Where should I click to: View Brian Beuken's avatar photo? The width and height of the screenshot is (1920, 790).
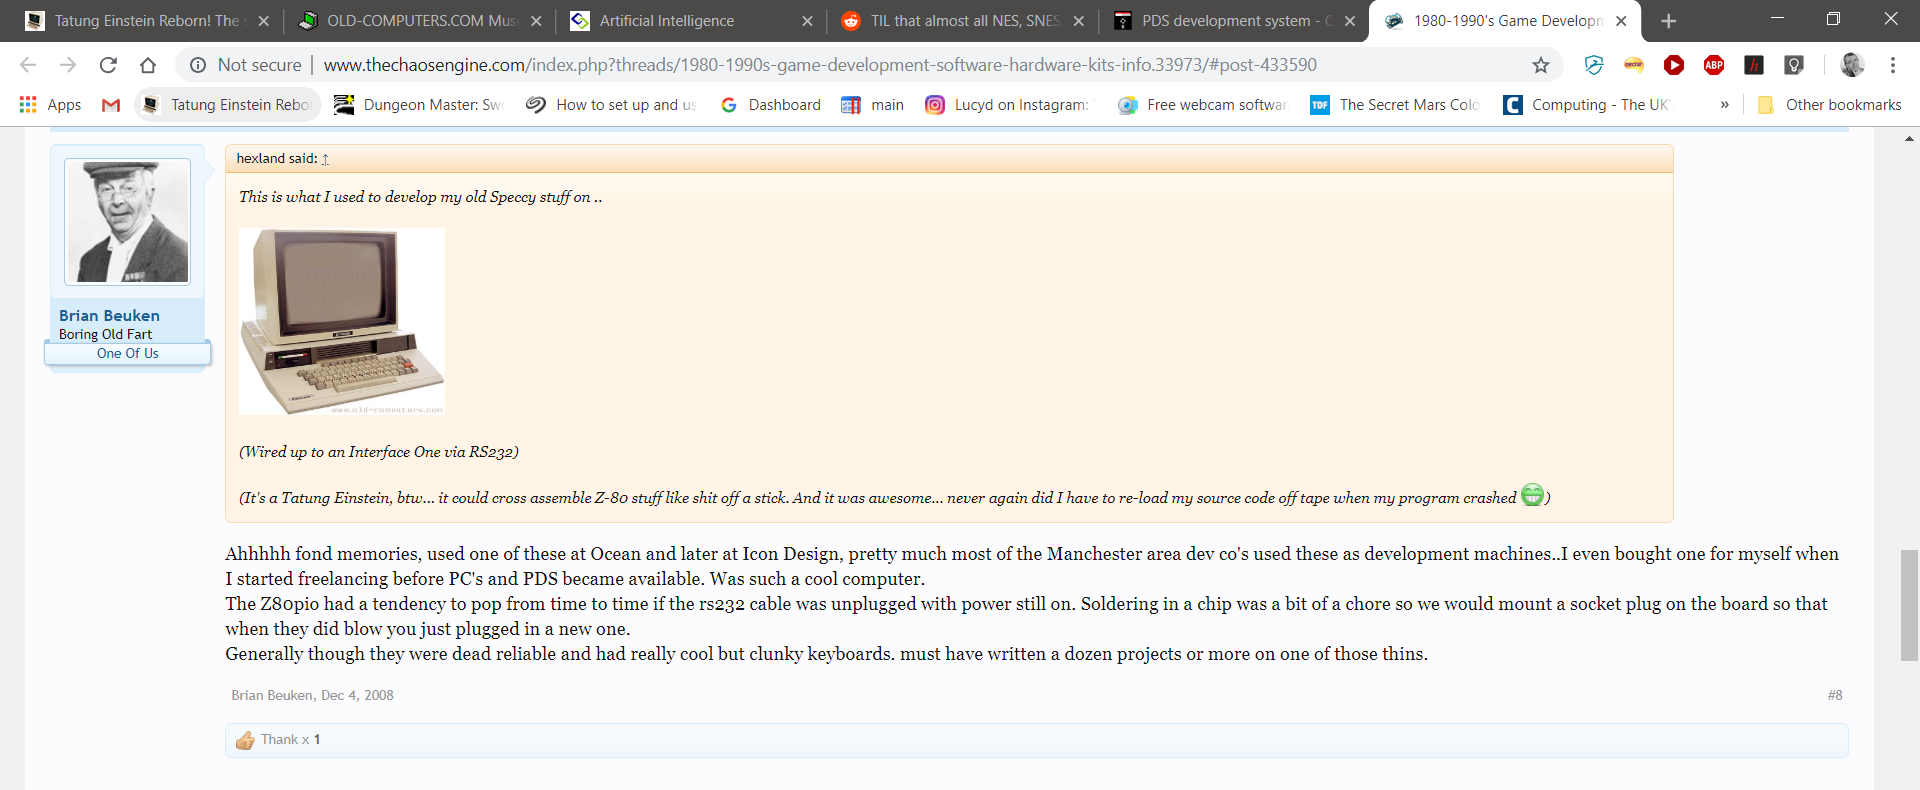point(127,222)
